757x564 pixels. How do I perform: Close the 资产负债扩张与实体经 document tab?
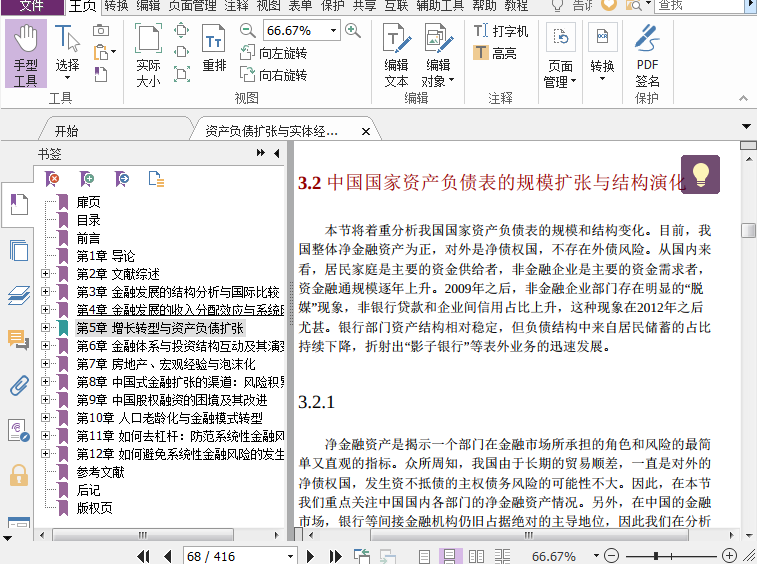[x=366, y=131]
